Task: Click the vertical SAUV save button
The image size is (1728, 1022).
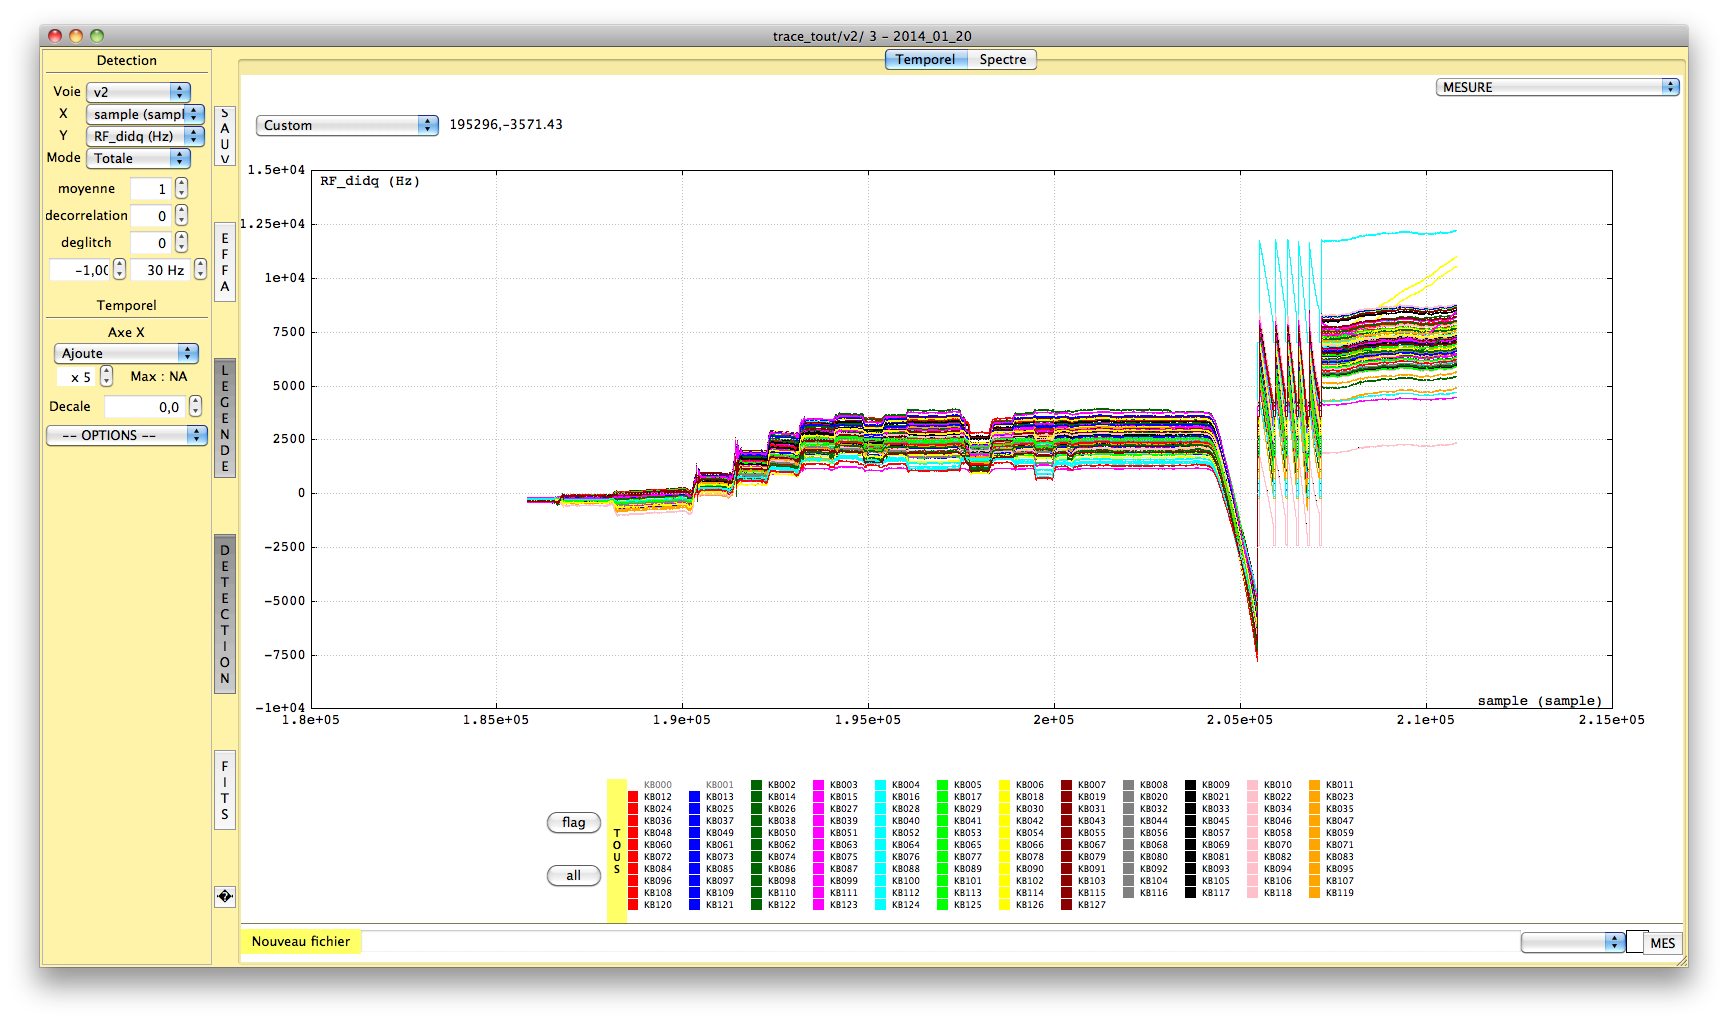Action: [225, 136]
